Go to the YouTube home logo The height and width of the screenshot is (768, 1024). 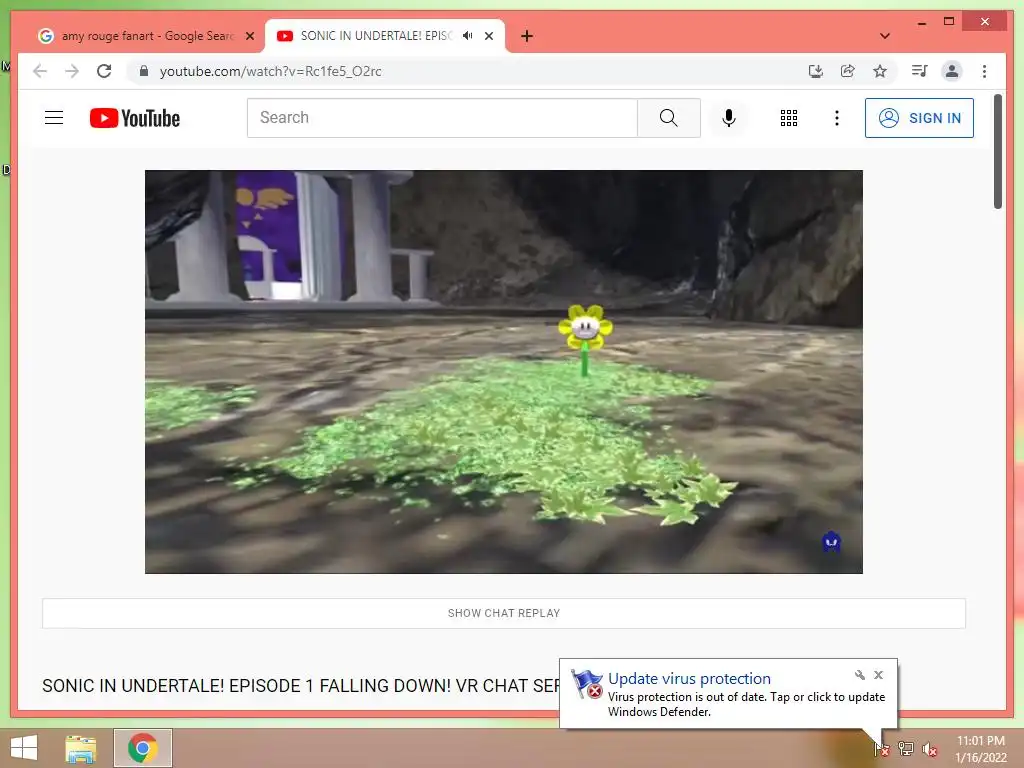pyautogui.click(x=135, y=118)
